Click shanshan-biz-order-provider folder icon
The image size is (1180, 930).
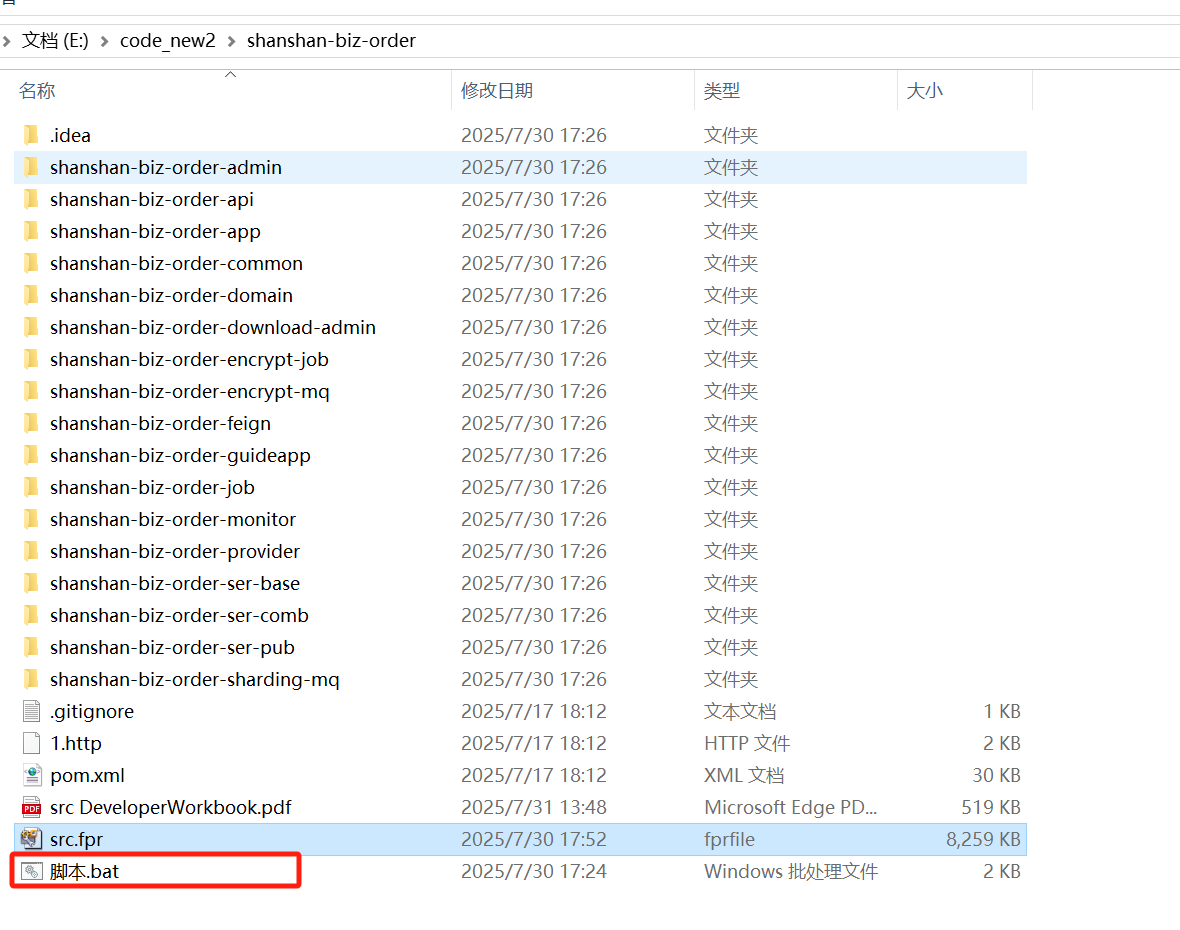(31, 551)
